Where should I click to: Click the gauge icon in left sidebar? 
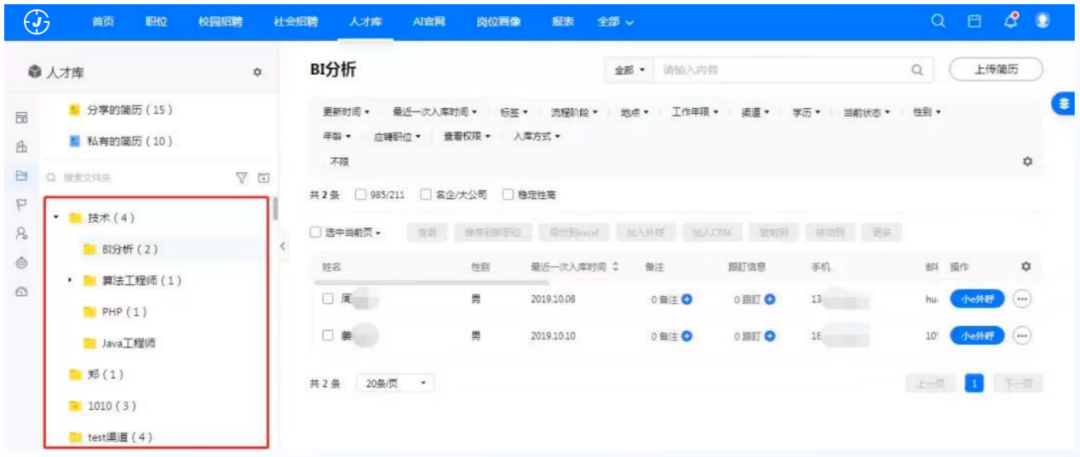coord(21,292)
